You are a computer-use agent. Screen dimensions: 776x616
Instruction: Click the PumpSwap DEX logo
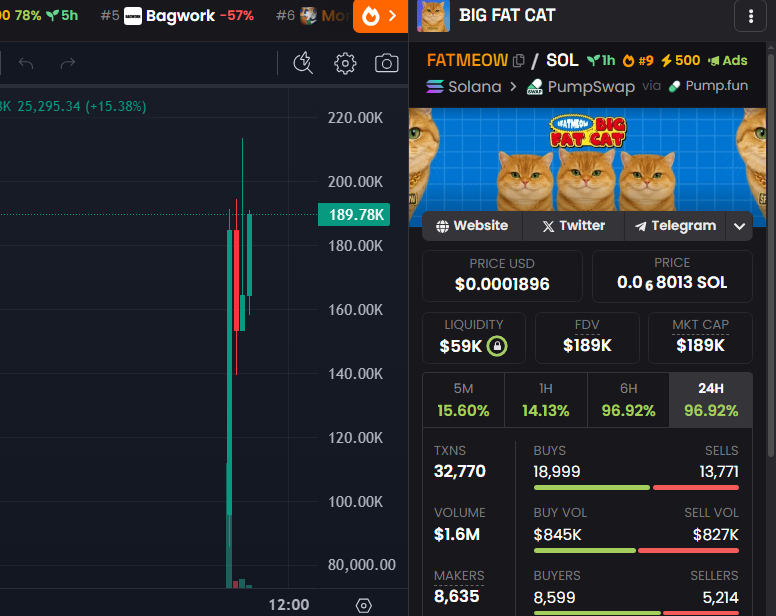(x=534, y=87)
